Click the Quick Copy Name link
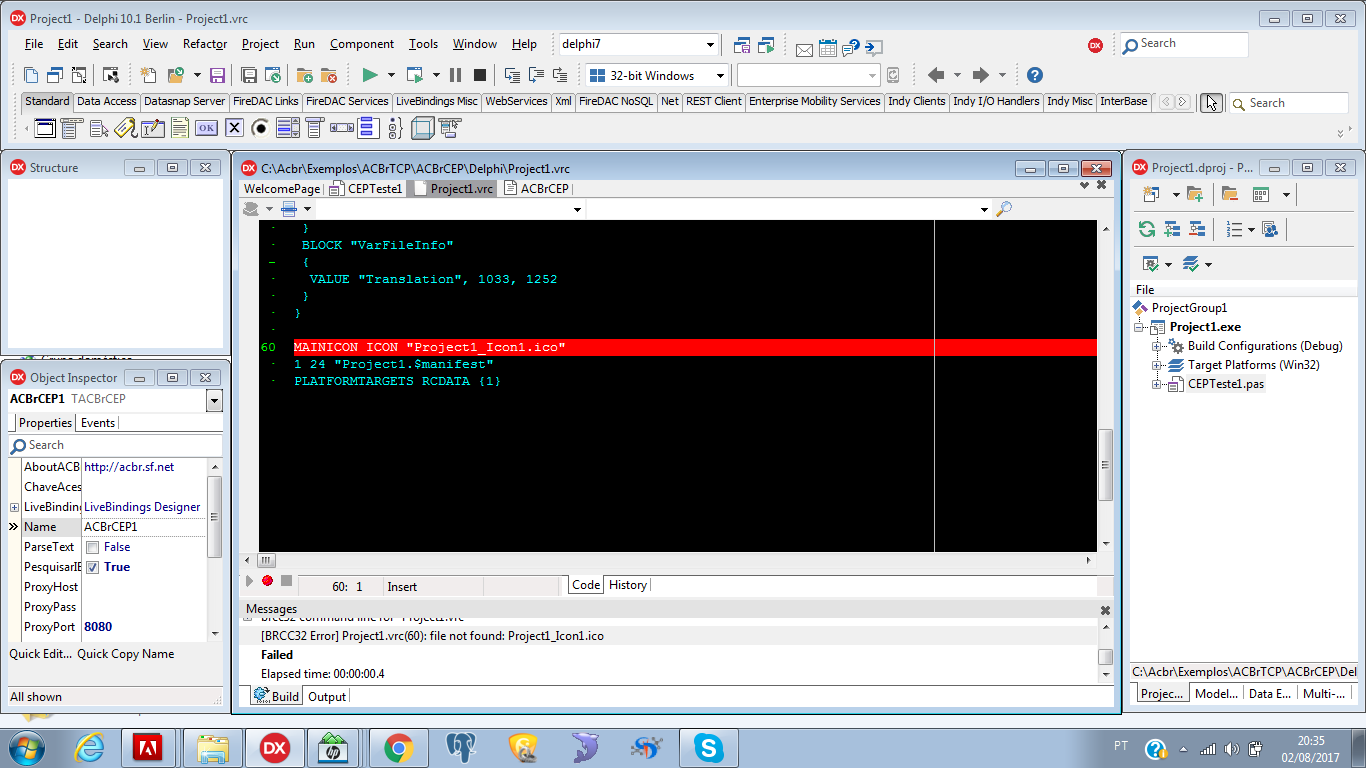The image size is (1366, 768). (126, 654)
